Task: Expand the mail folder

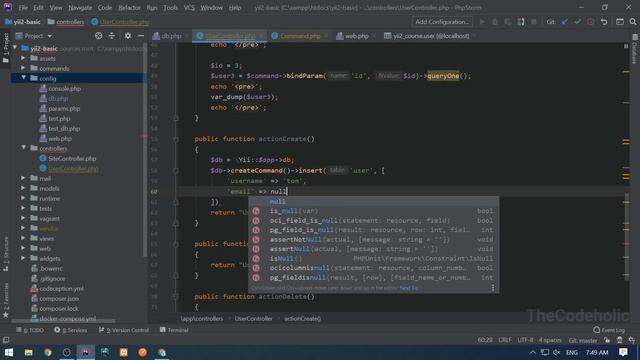Action: (23, 178)
